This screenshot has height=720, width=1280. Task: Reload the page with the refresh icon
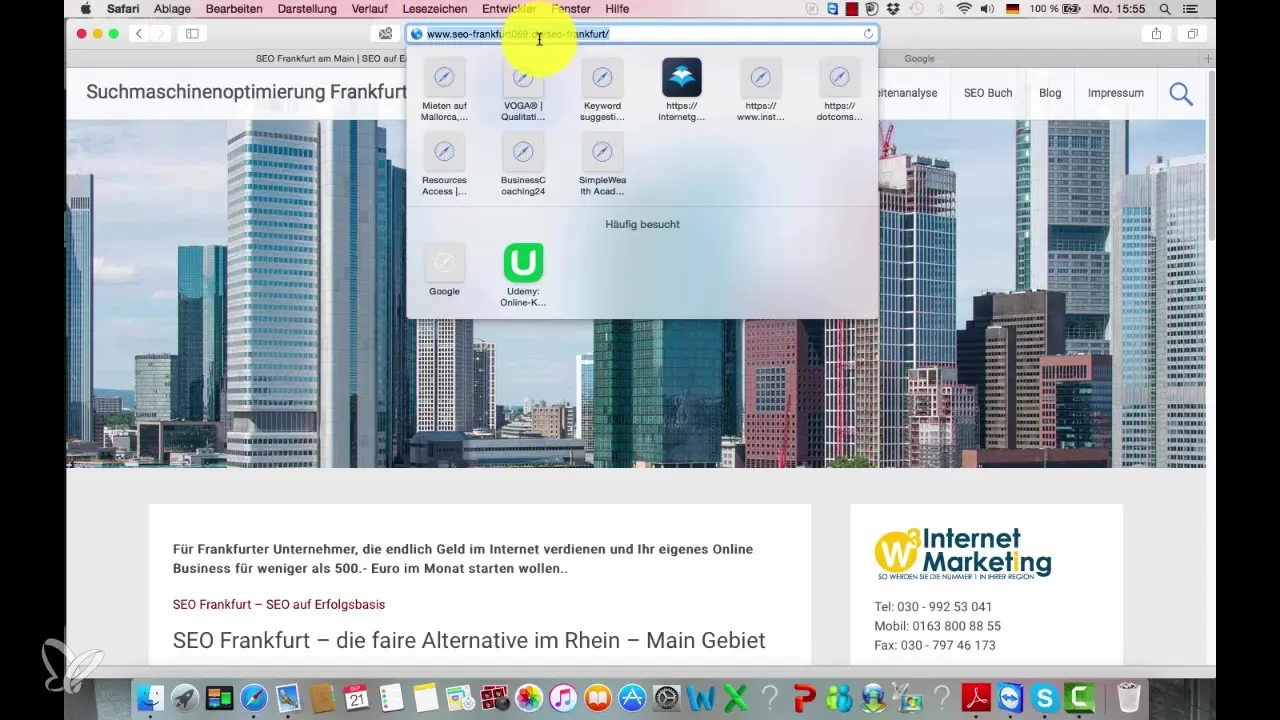868,33
